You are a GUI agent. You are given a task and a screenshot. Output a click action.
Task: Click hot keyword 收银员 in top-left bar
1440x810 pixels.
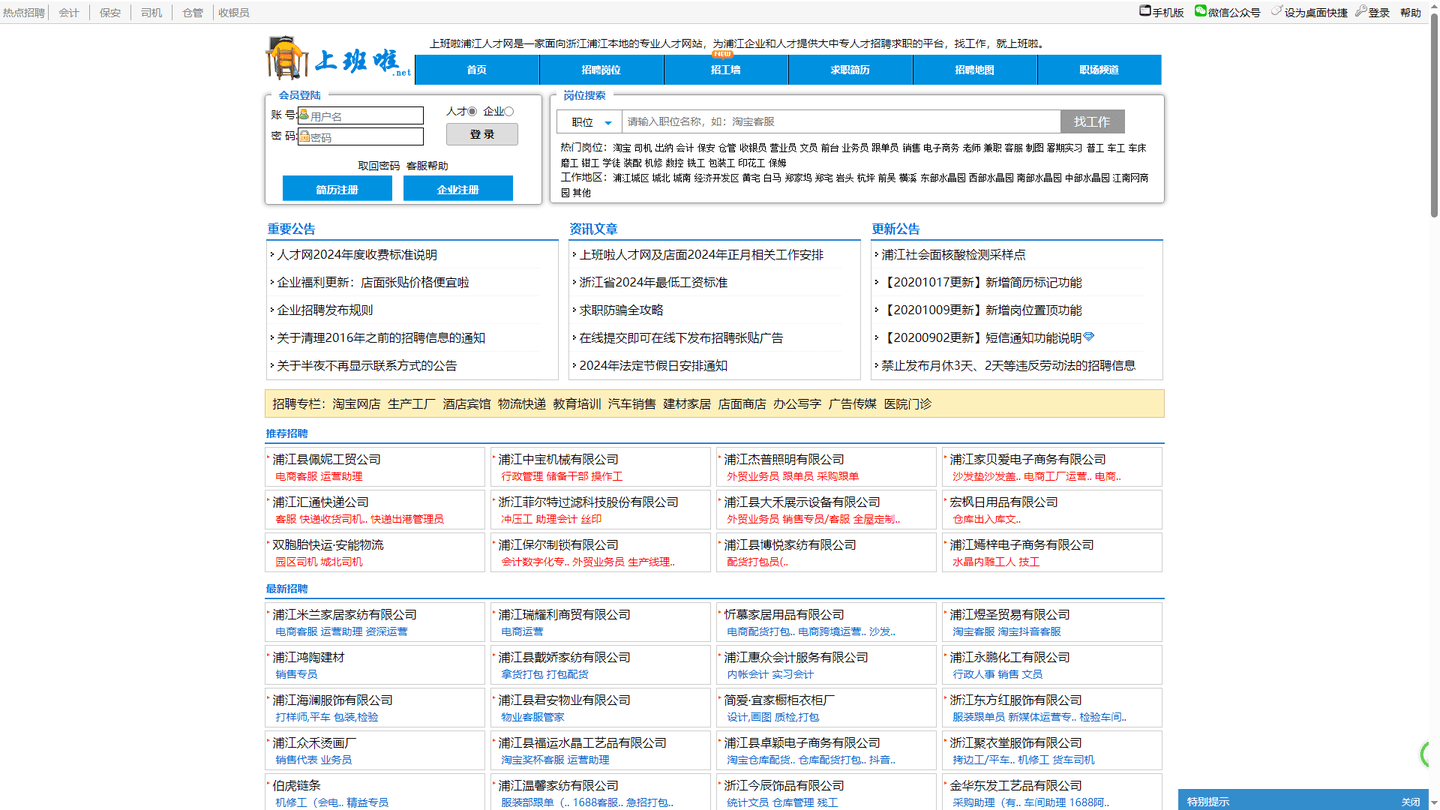[x=234, y=13]
